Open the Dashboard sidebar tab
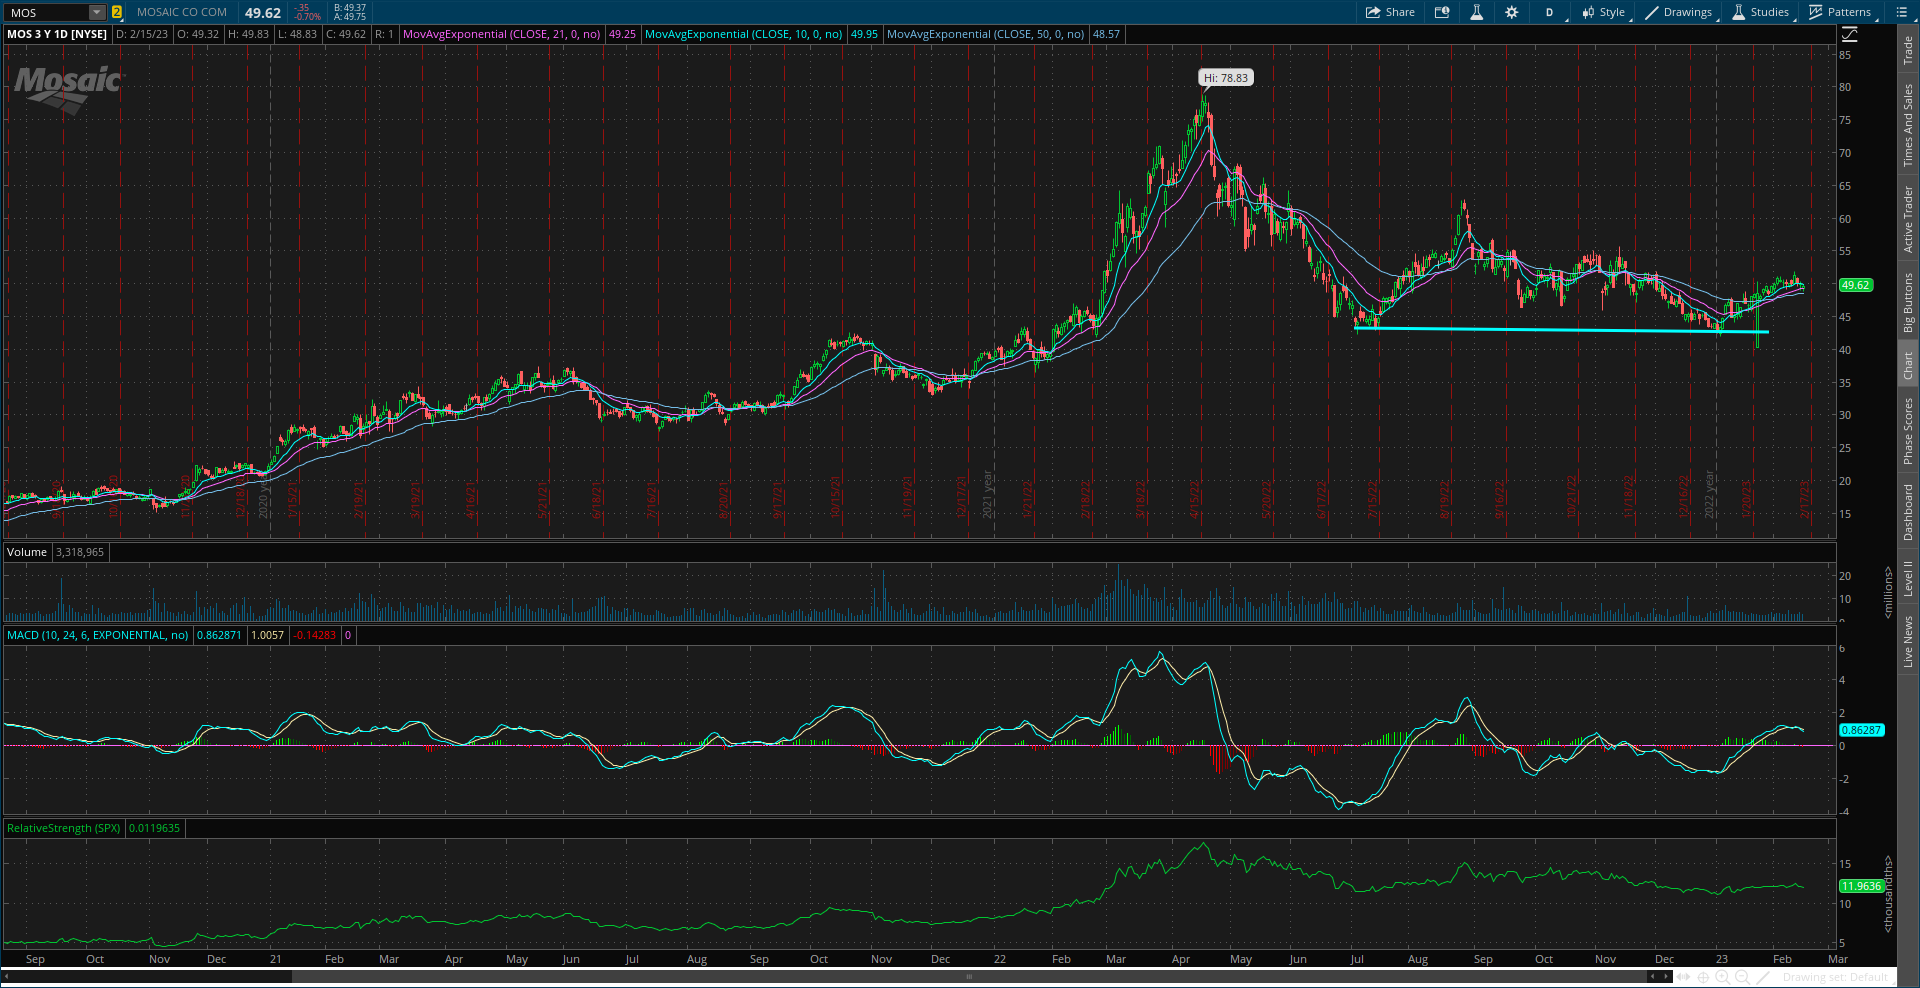 [1908, 512]
